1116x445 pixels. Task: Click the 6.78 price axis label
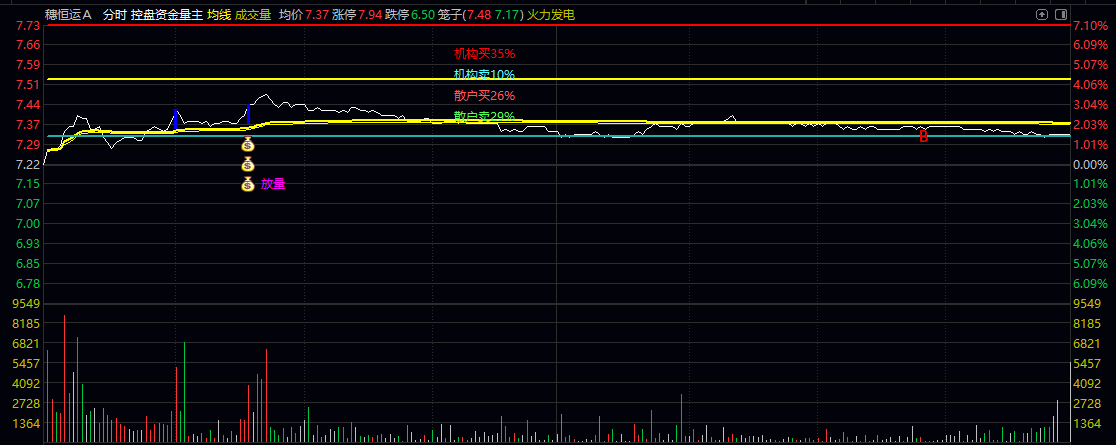[28, 283]
